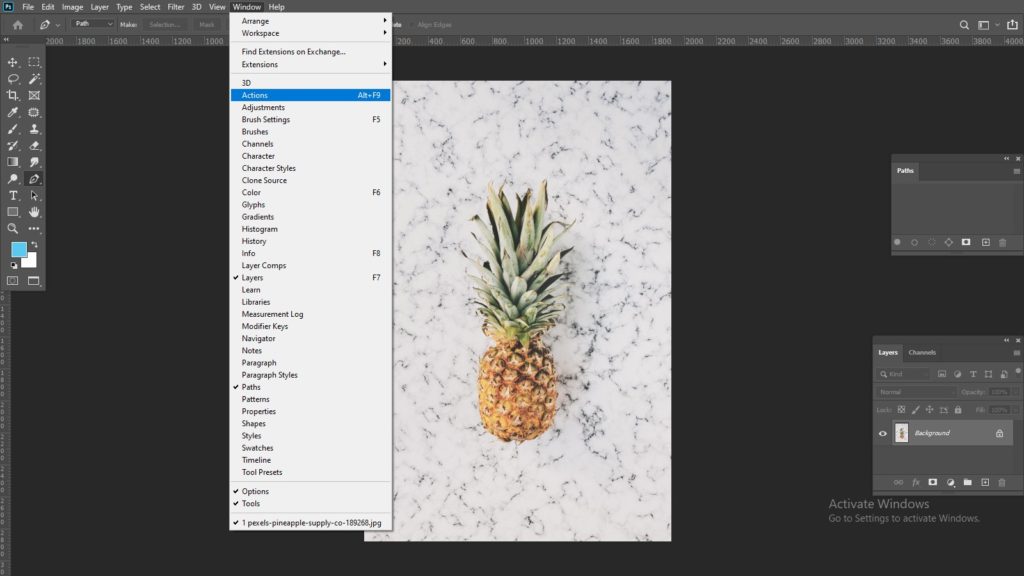The height and width of the screenshot is (576, 1024).
Task: Open Brush Settings from the Window menu
Action: 310,120
